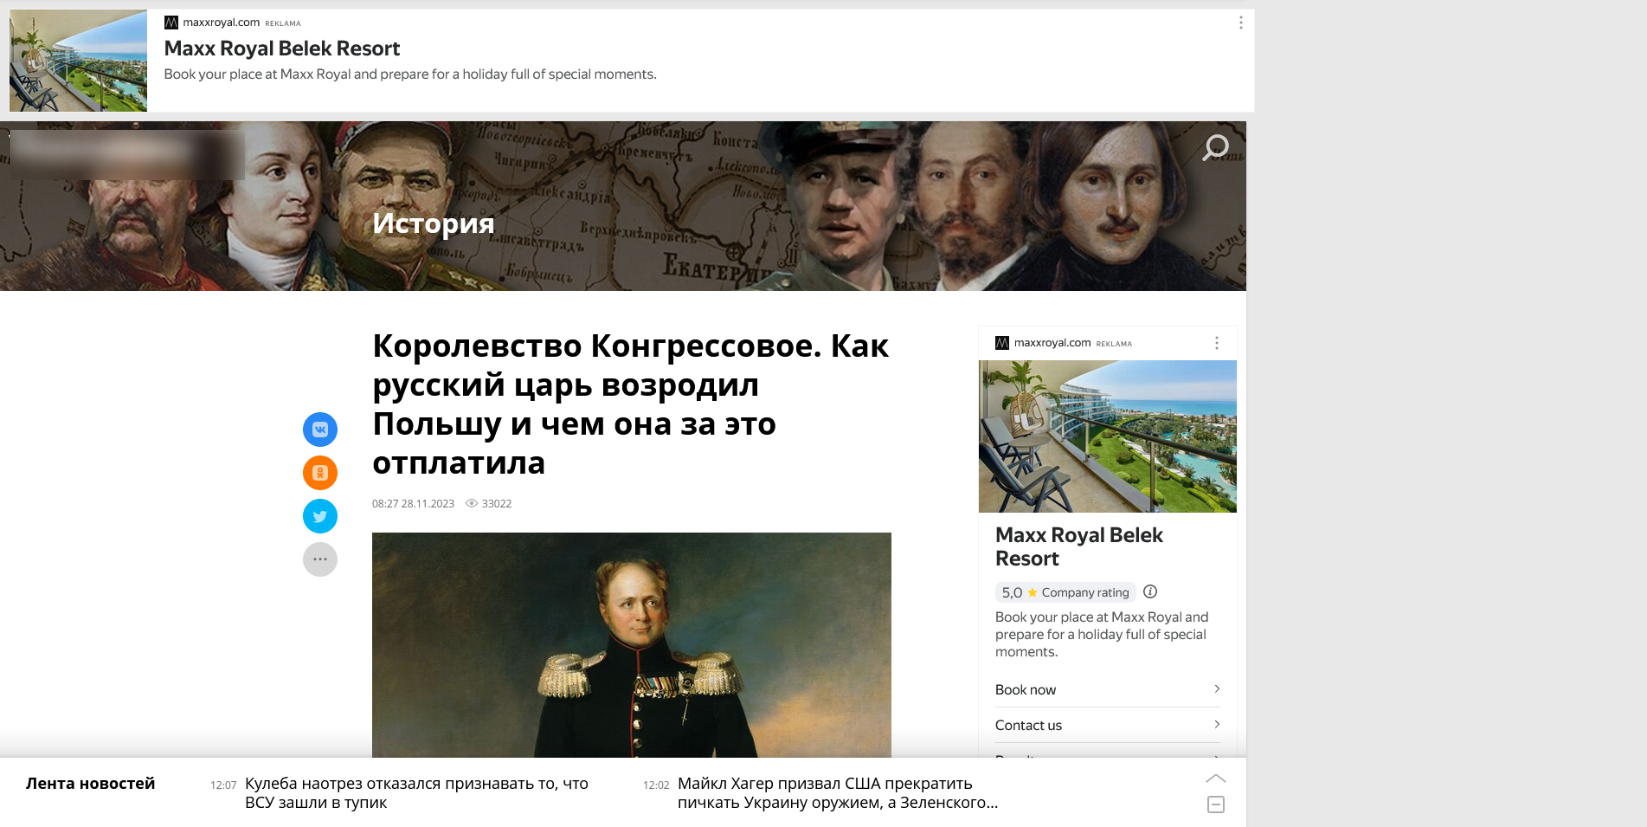The width and height of the screenshot is (1647, 827).
Task: Open Book now chevron link
Action: (1108, 689)
